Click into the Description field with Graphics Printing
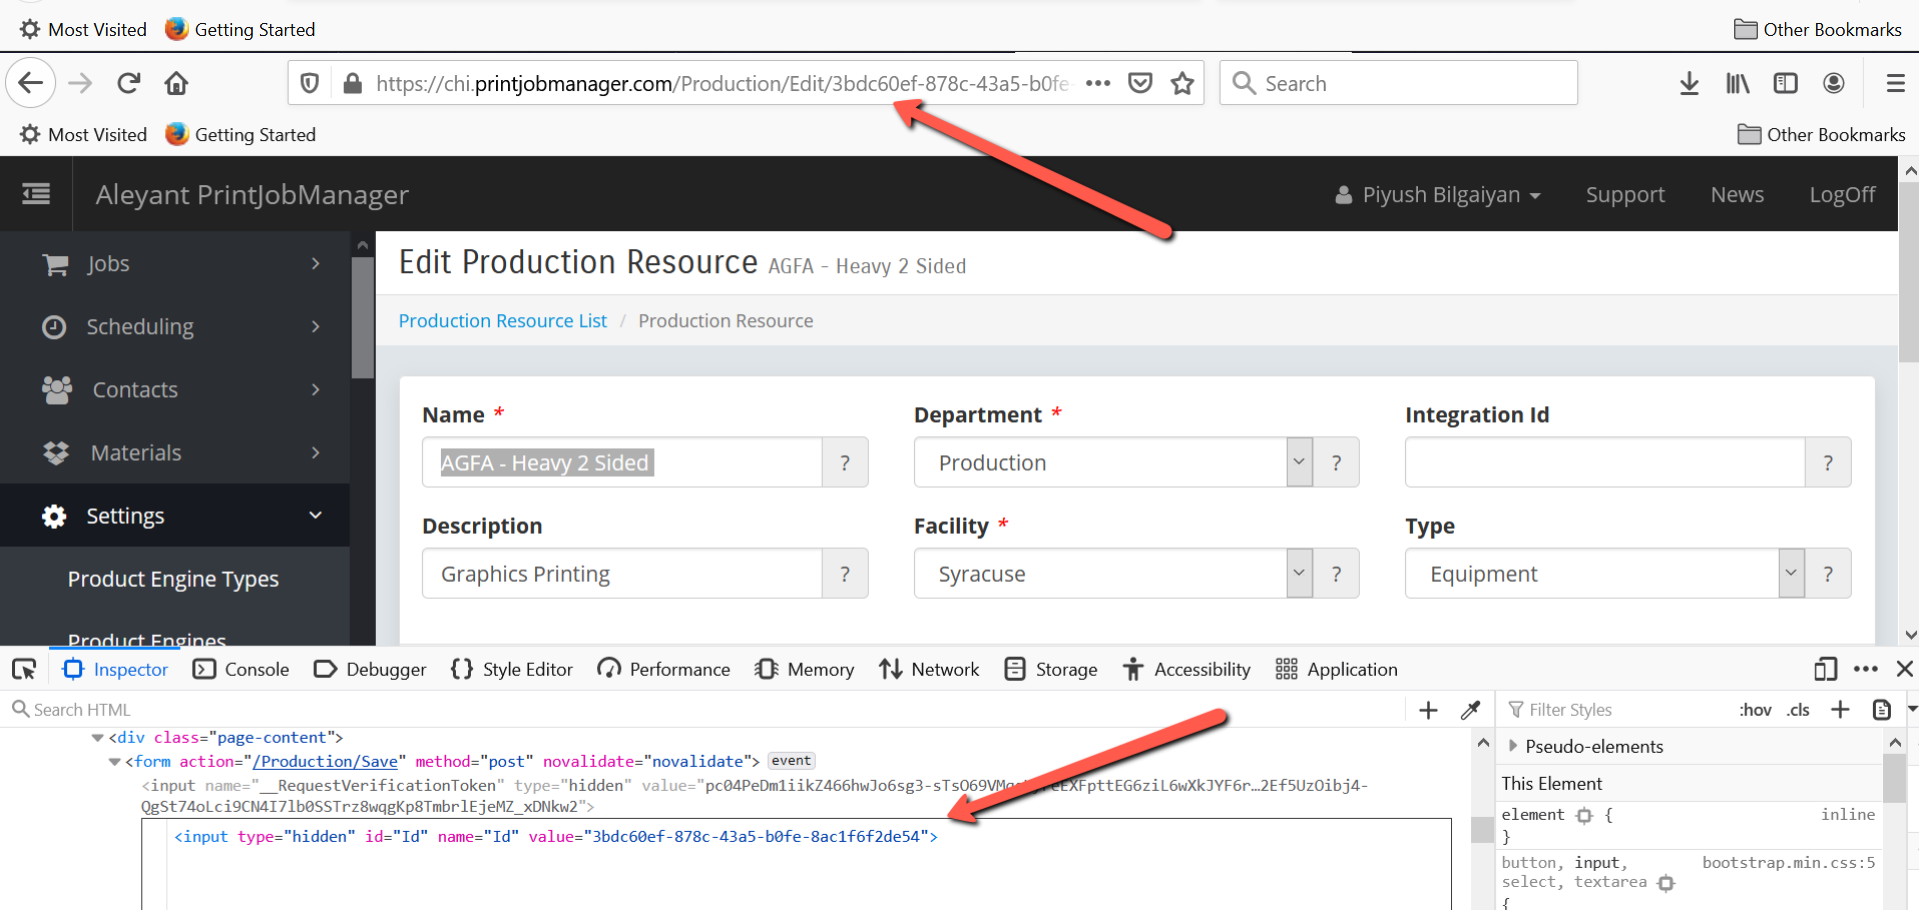 click(x=622, y=573)
